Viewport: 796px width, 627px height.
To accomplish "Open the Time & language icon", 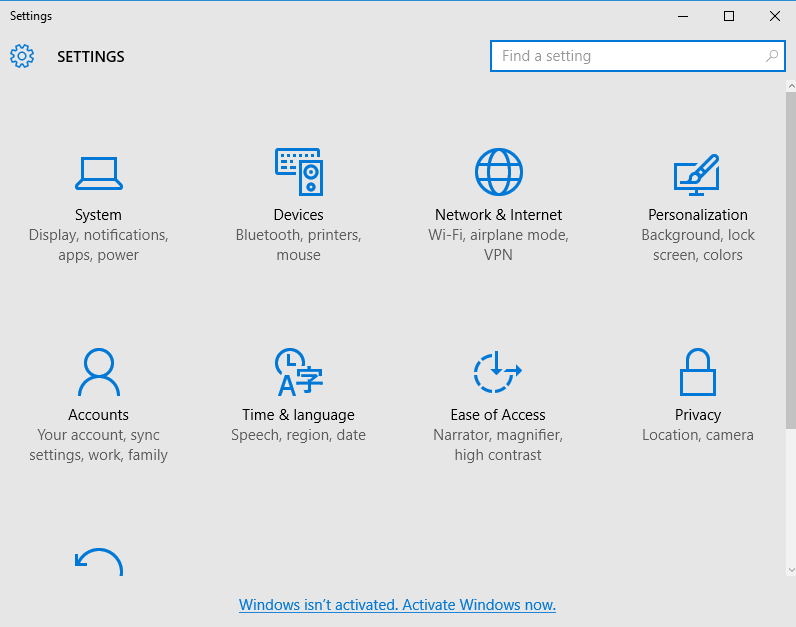I will [x=299, y=372].
